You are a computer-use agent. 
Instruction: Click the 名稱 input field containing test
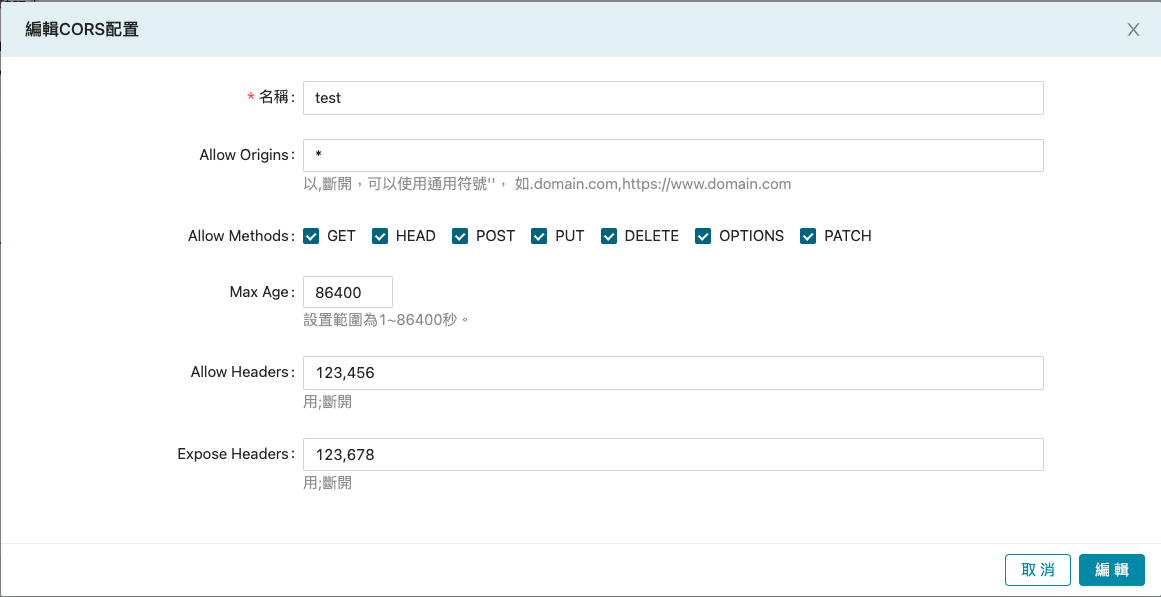tap(672, 98)
